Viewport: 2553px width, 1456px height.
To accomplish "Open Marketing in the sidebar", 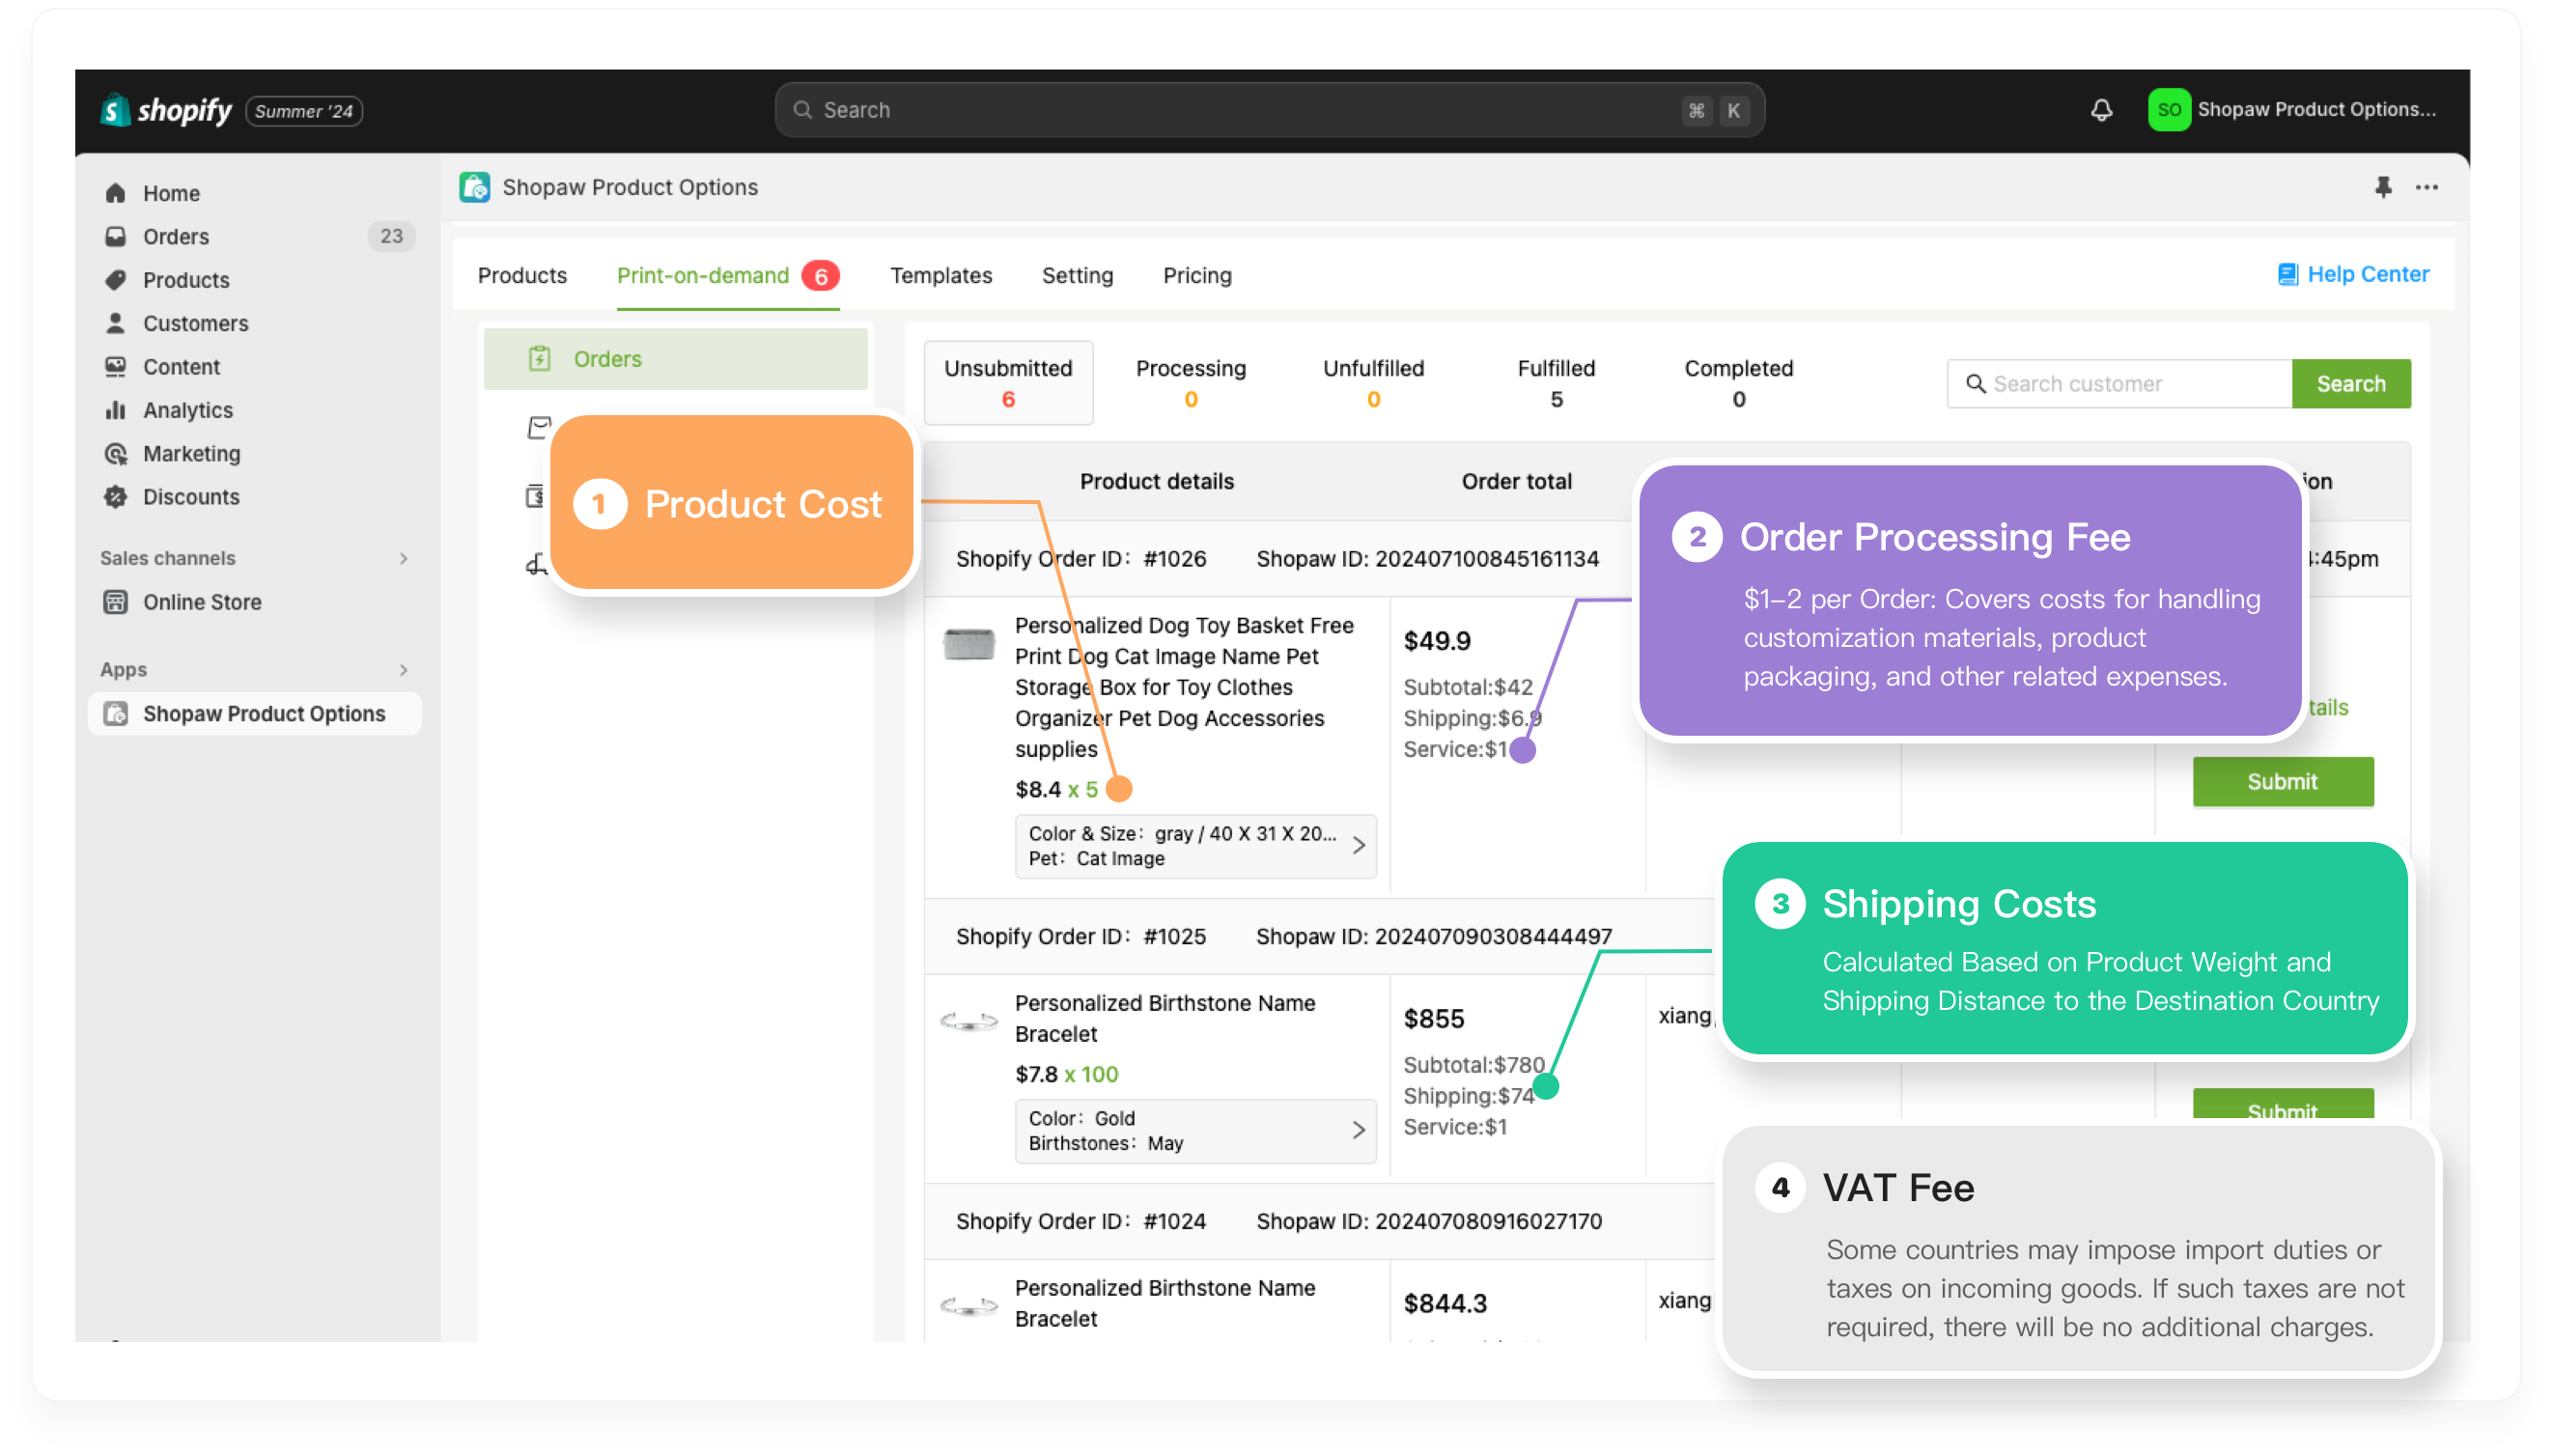I will pos(191,454).
